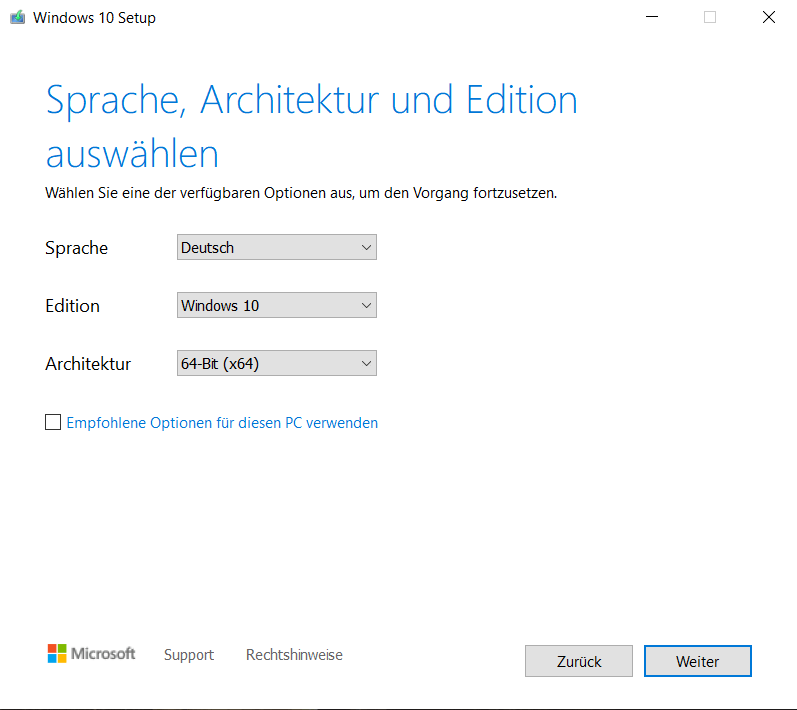Click the 'Windows 10 Setup' window title text
This screenshot has height=710, width=797.
click(x=95, y=18)
